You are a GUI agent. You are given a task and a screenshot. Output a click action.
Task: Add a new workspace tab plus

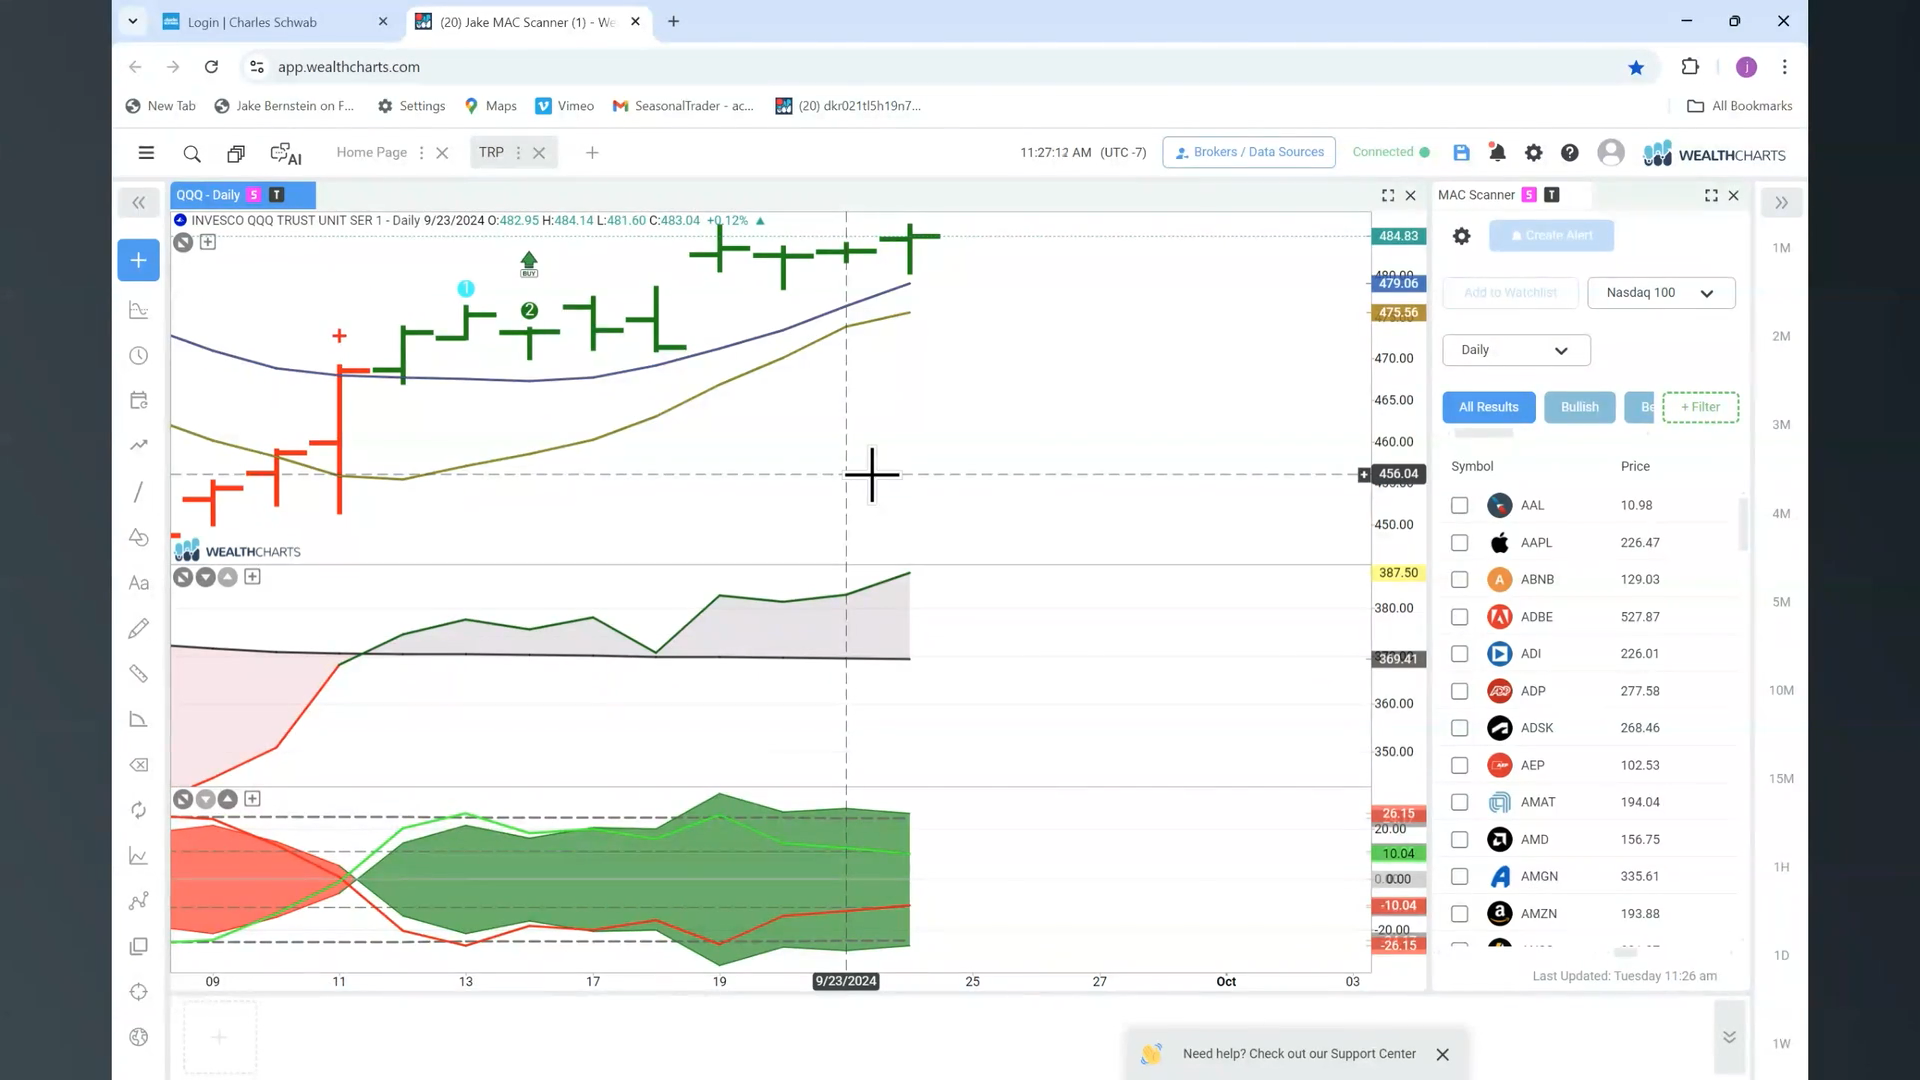click(x=592, y=153)
